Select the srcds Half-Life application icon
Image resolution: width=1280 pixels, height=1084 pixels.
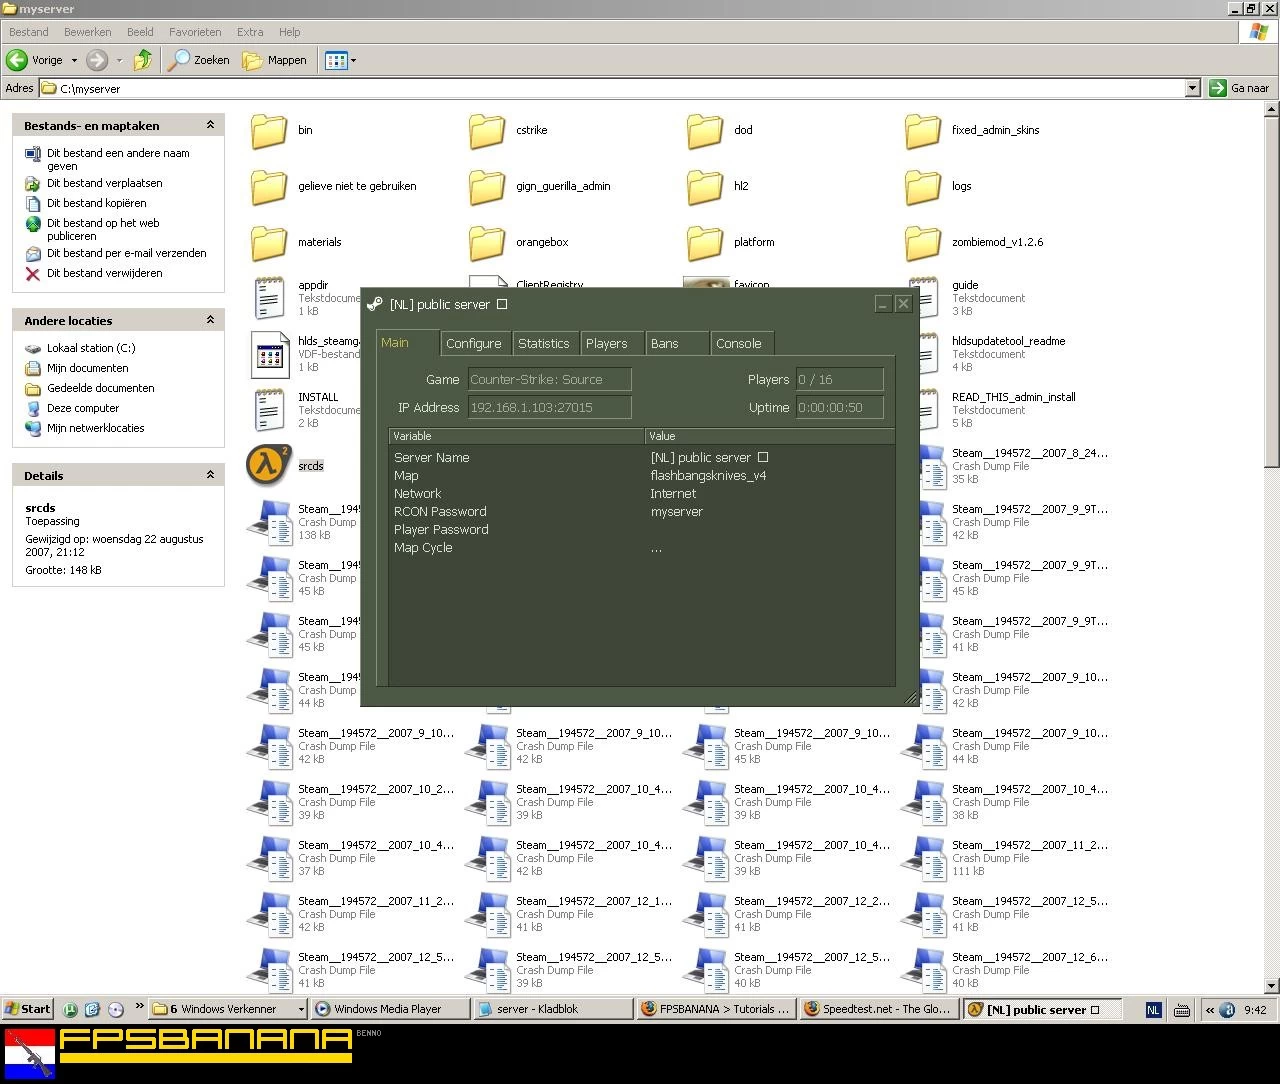pos(269,465)
